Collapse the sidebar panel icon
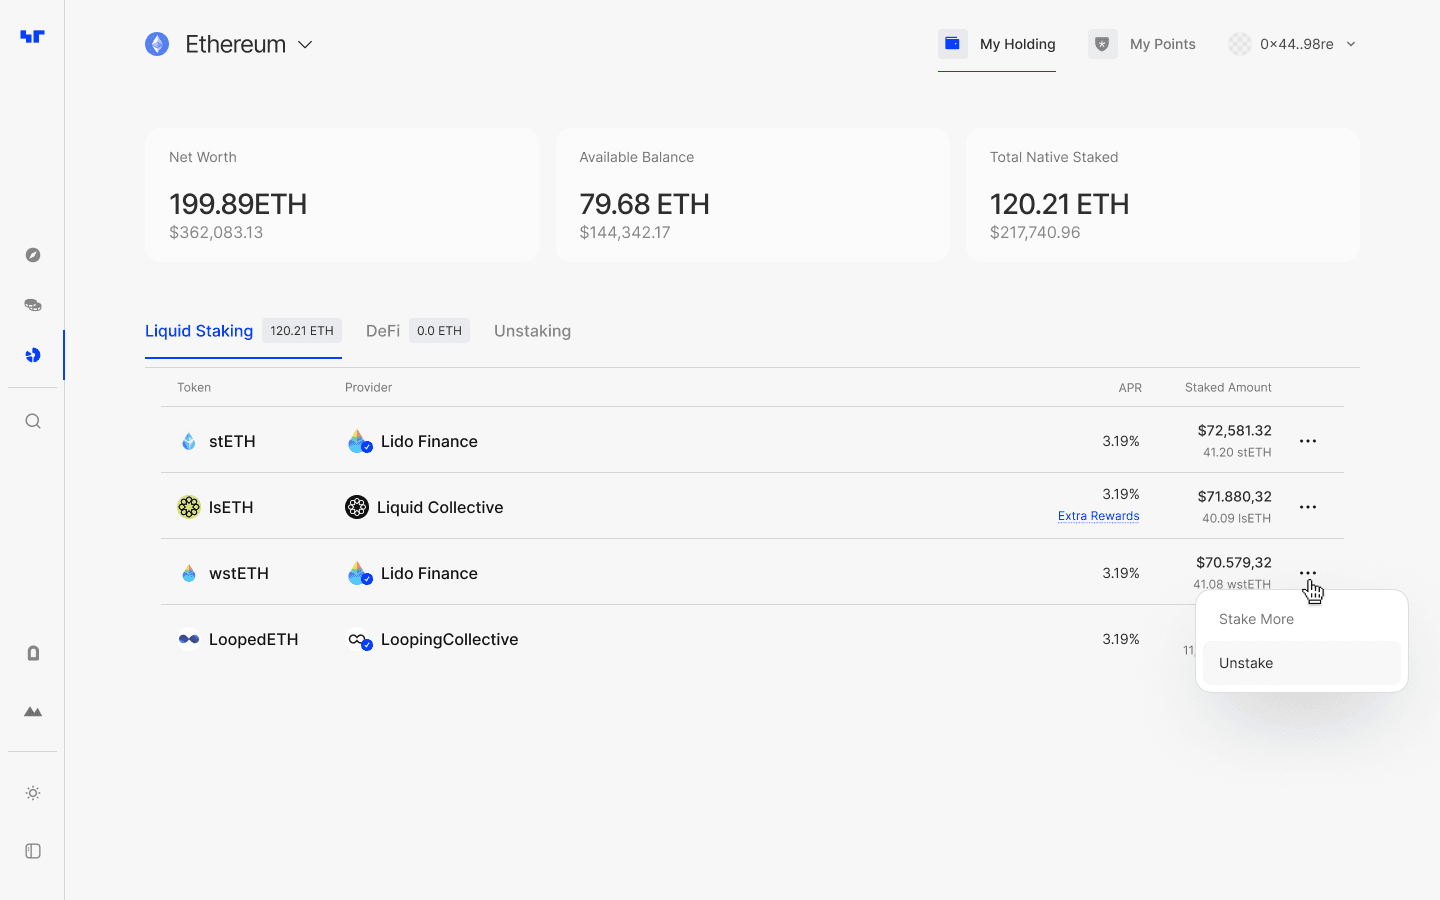 (x=33, y=851)
